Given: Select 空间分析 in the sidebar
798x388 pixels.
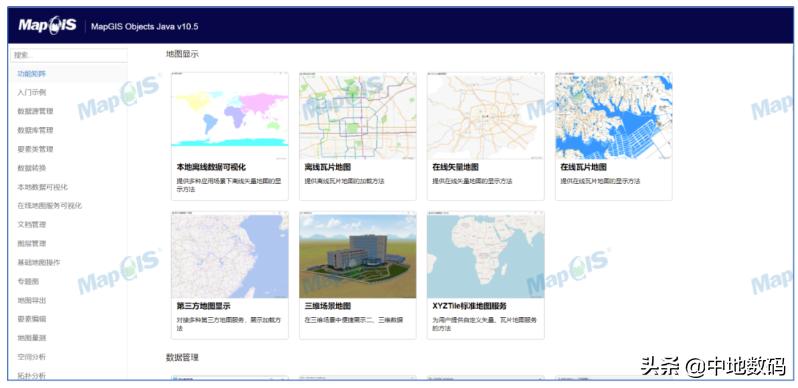Looking at the screenshot, I should [32, 356].
